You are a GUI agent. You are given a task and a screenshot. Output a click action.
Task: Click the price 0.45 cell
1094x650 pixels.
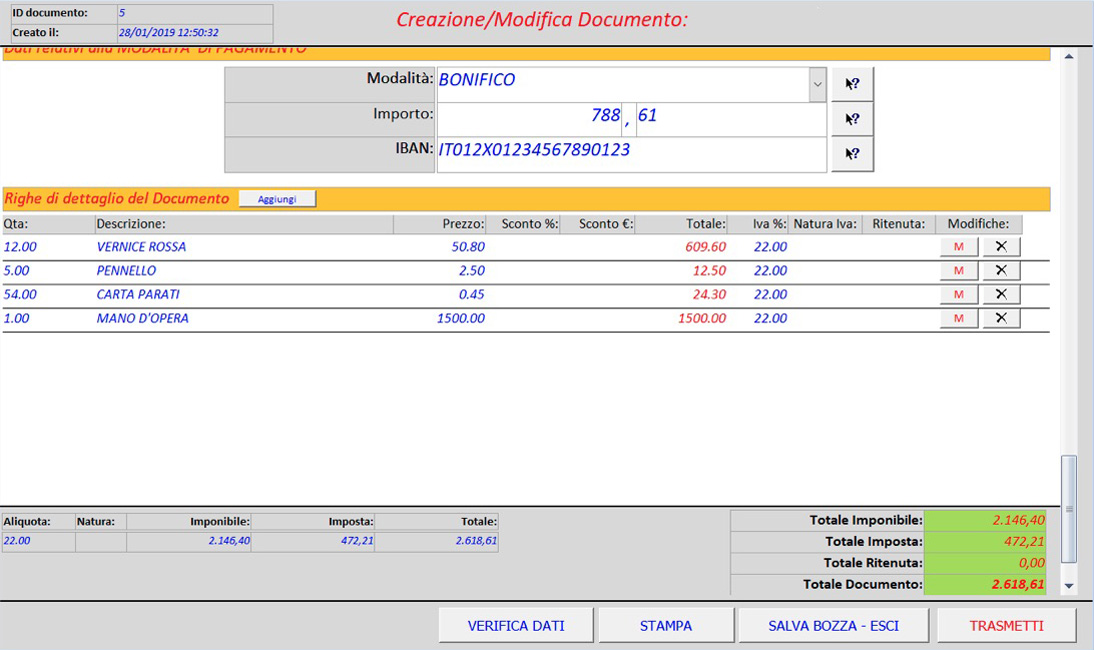pos(472,294)
